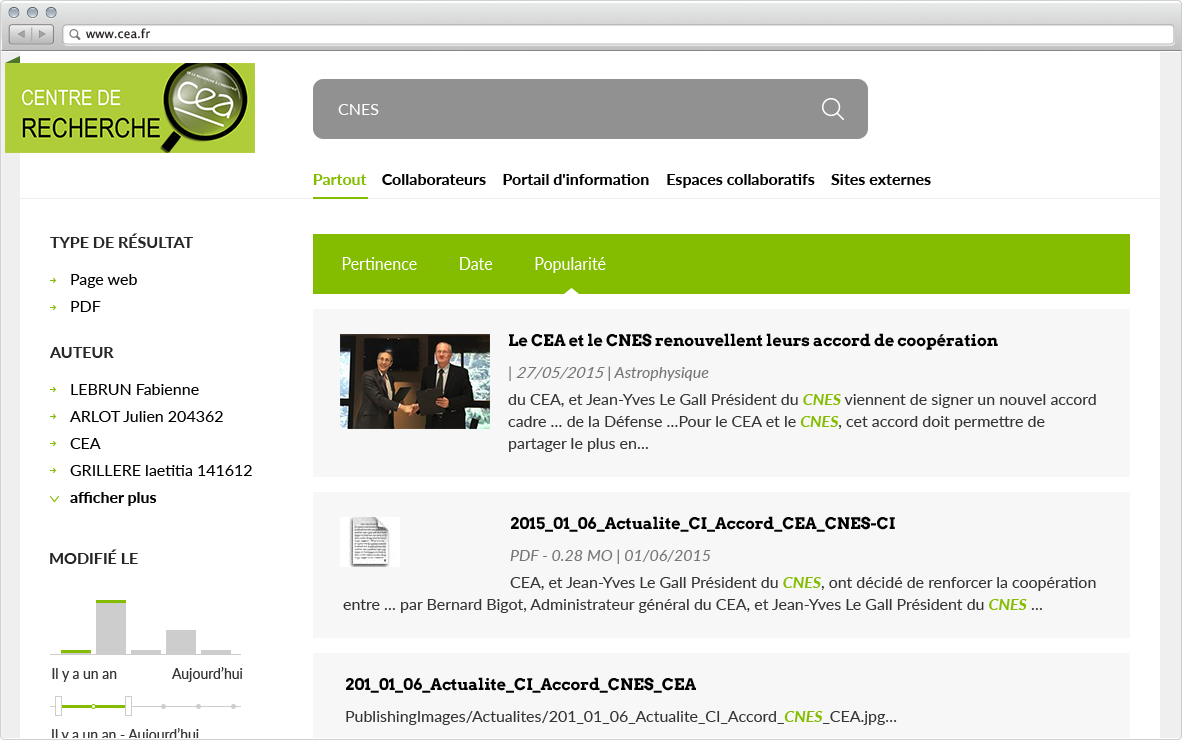
Task: Click 'PDF - 0.28 MO | 01/06/2015' text
Action: click(610, 556)
